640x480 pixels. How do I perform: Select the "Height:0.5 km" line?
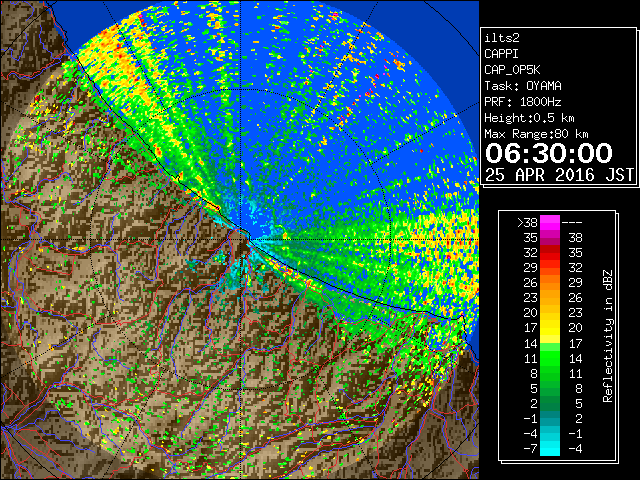click(x=529, y=118)
